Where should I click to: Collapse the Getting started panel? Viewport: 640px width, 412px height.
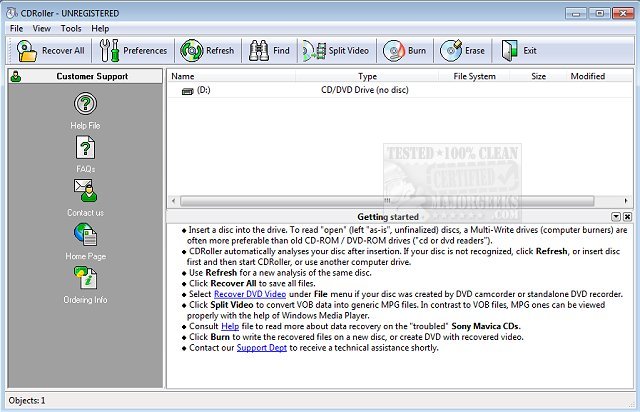coord(616,217)
